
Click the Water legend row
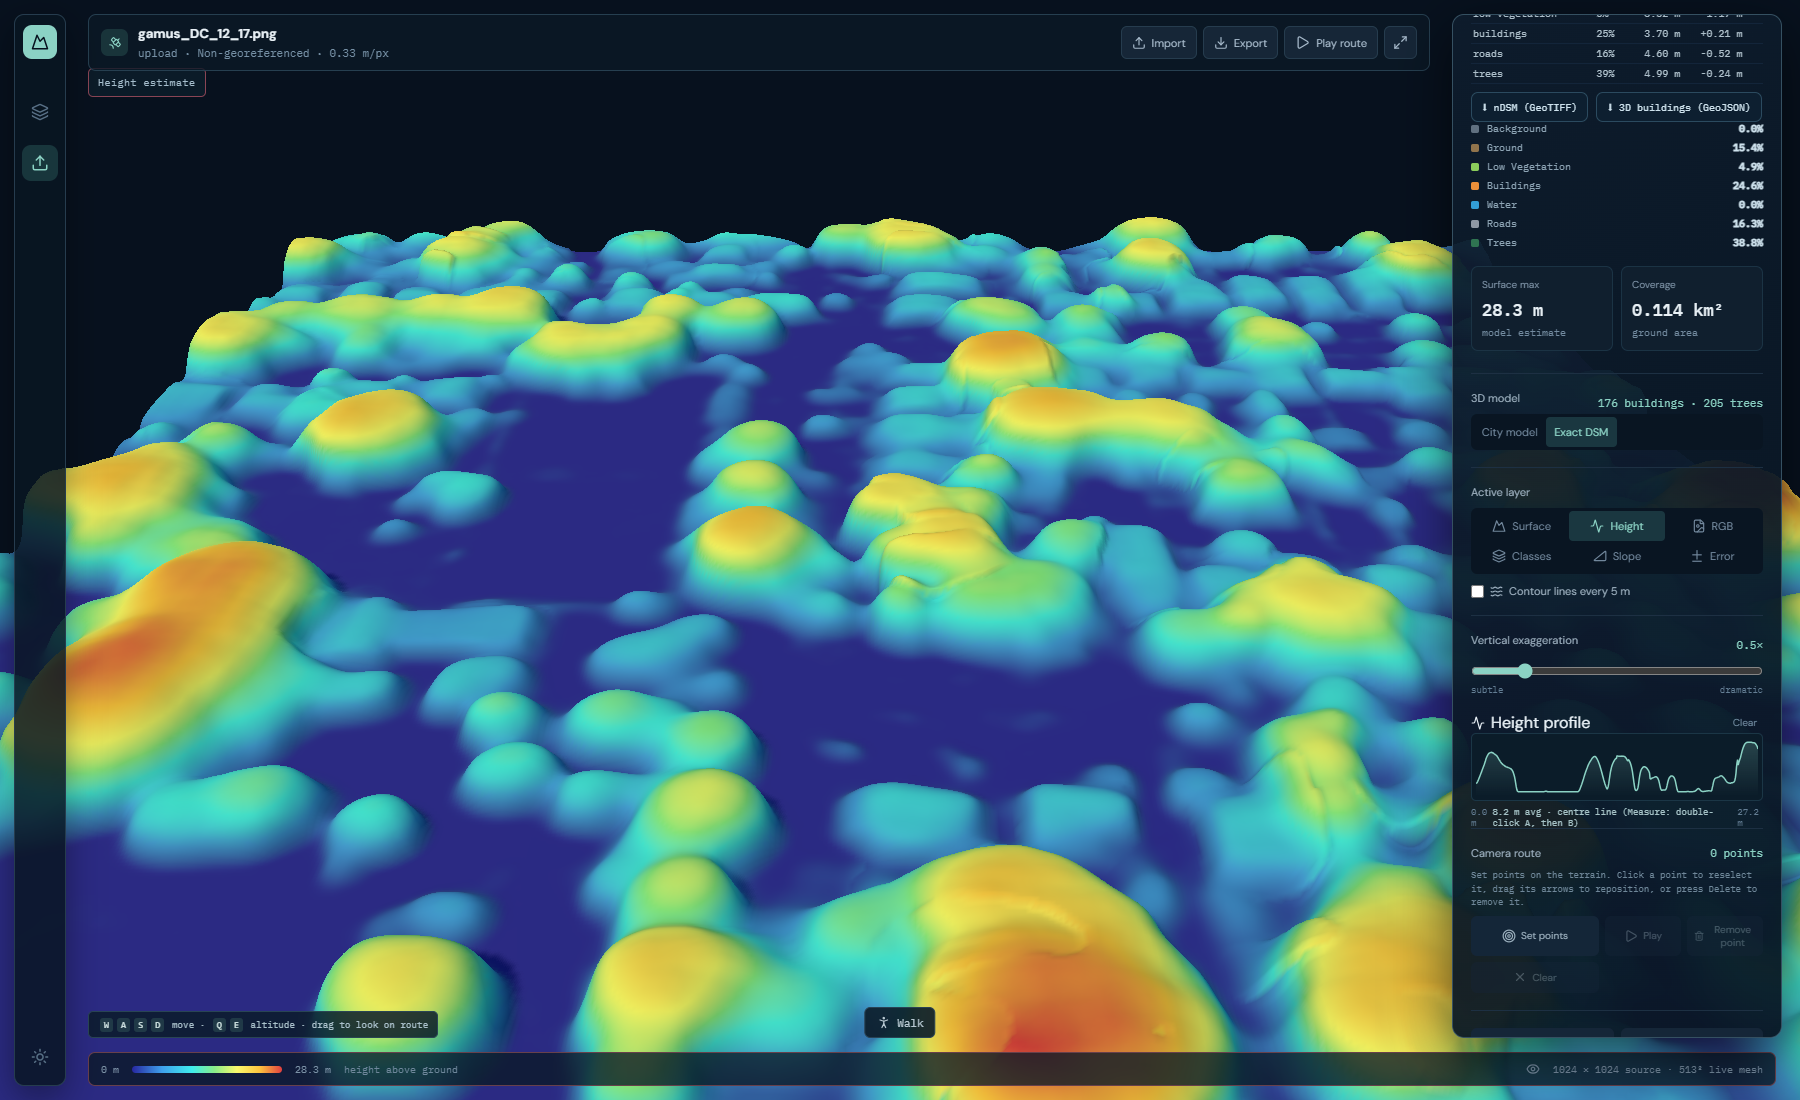[1617, 205]
